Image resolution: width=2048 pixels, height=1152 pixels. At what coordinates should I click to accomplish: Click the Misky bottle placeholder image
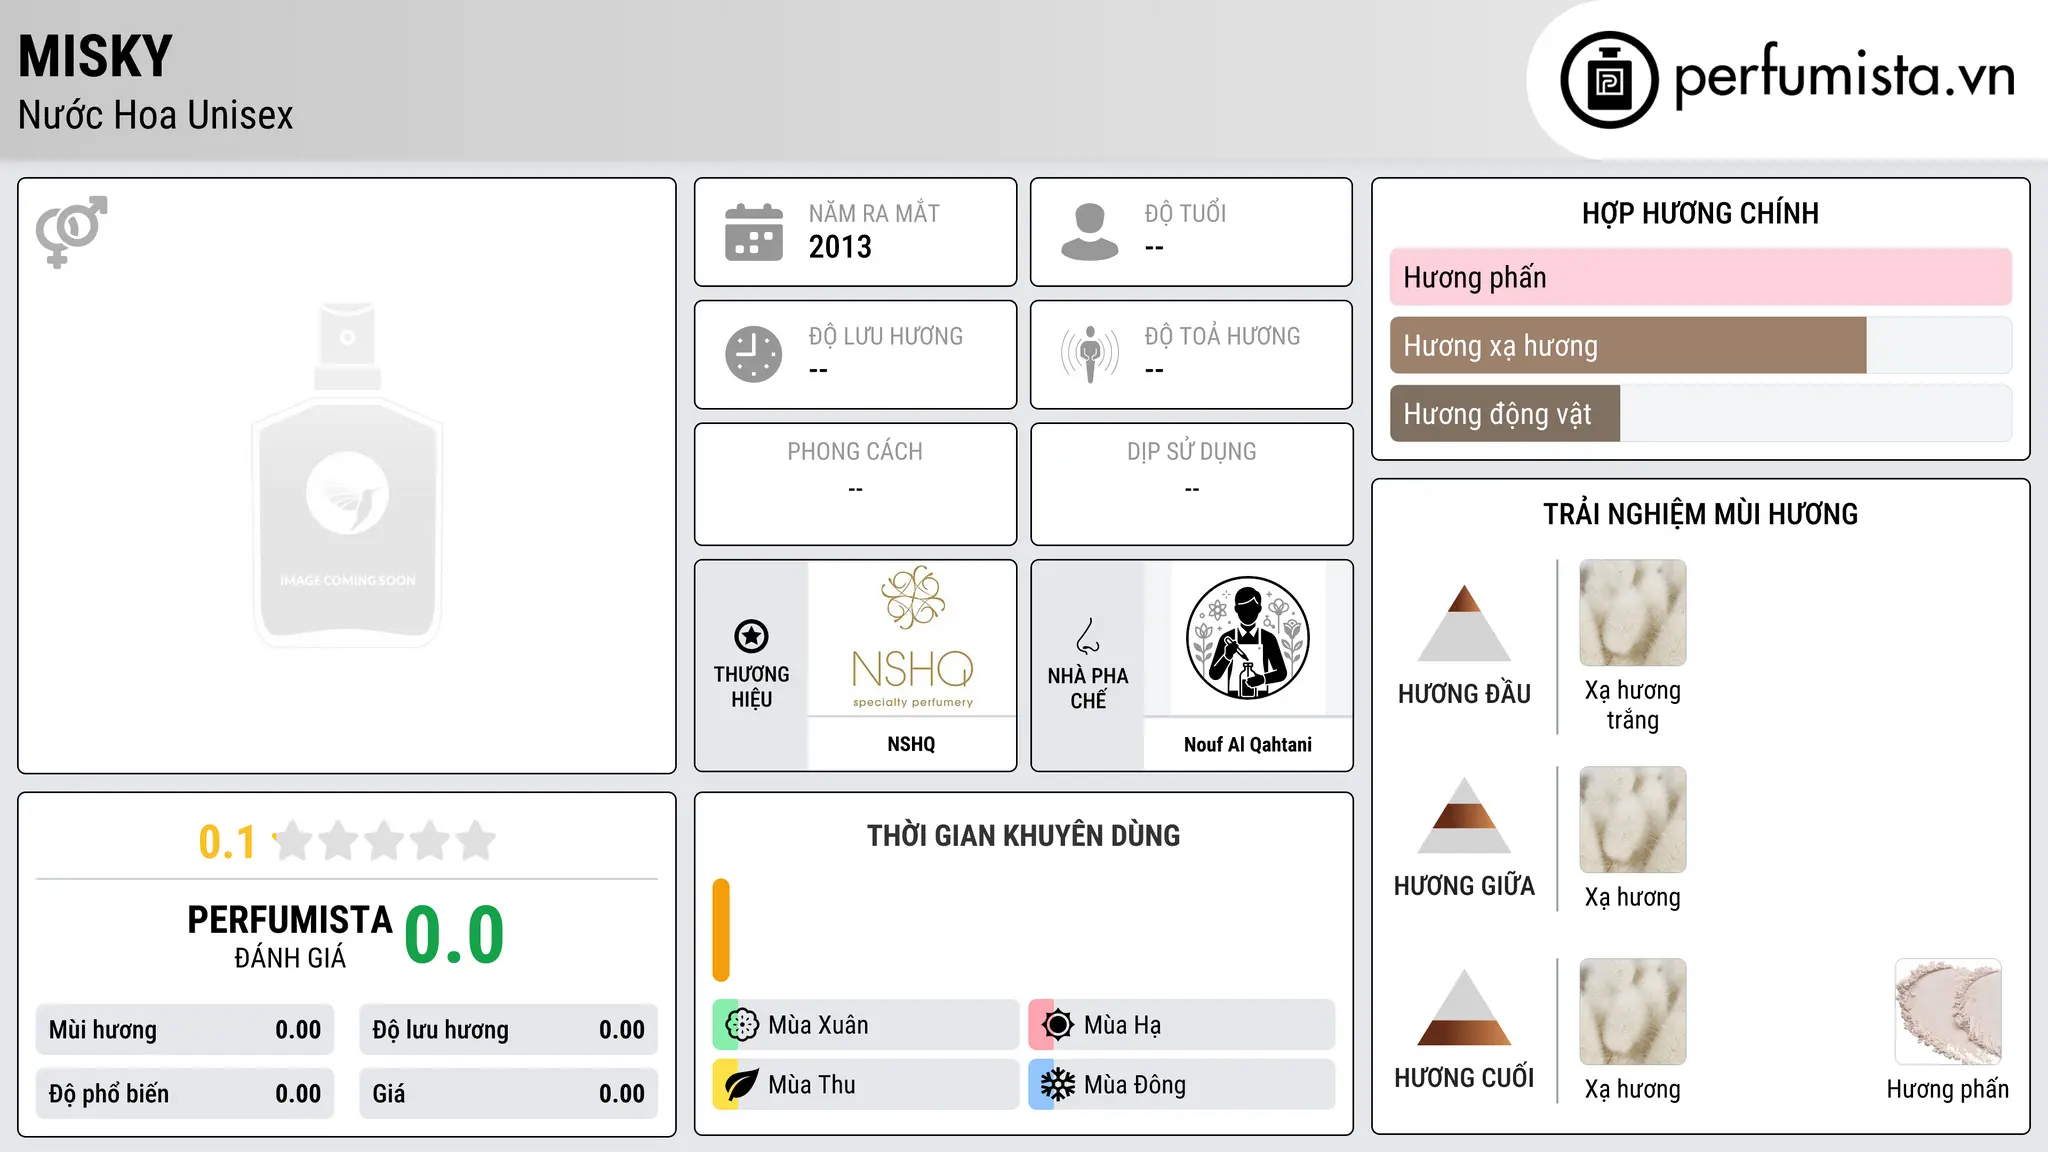[x=347, y=475]
